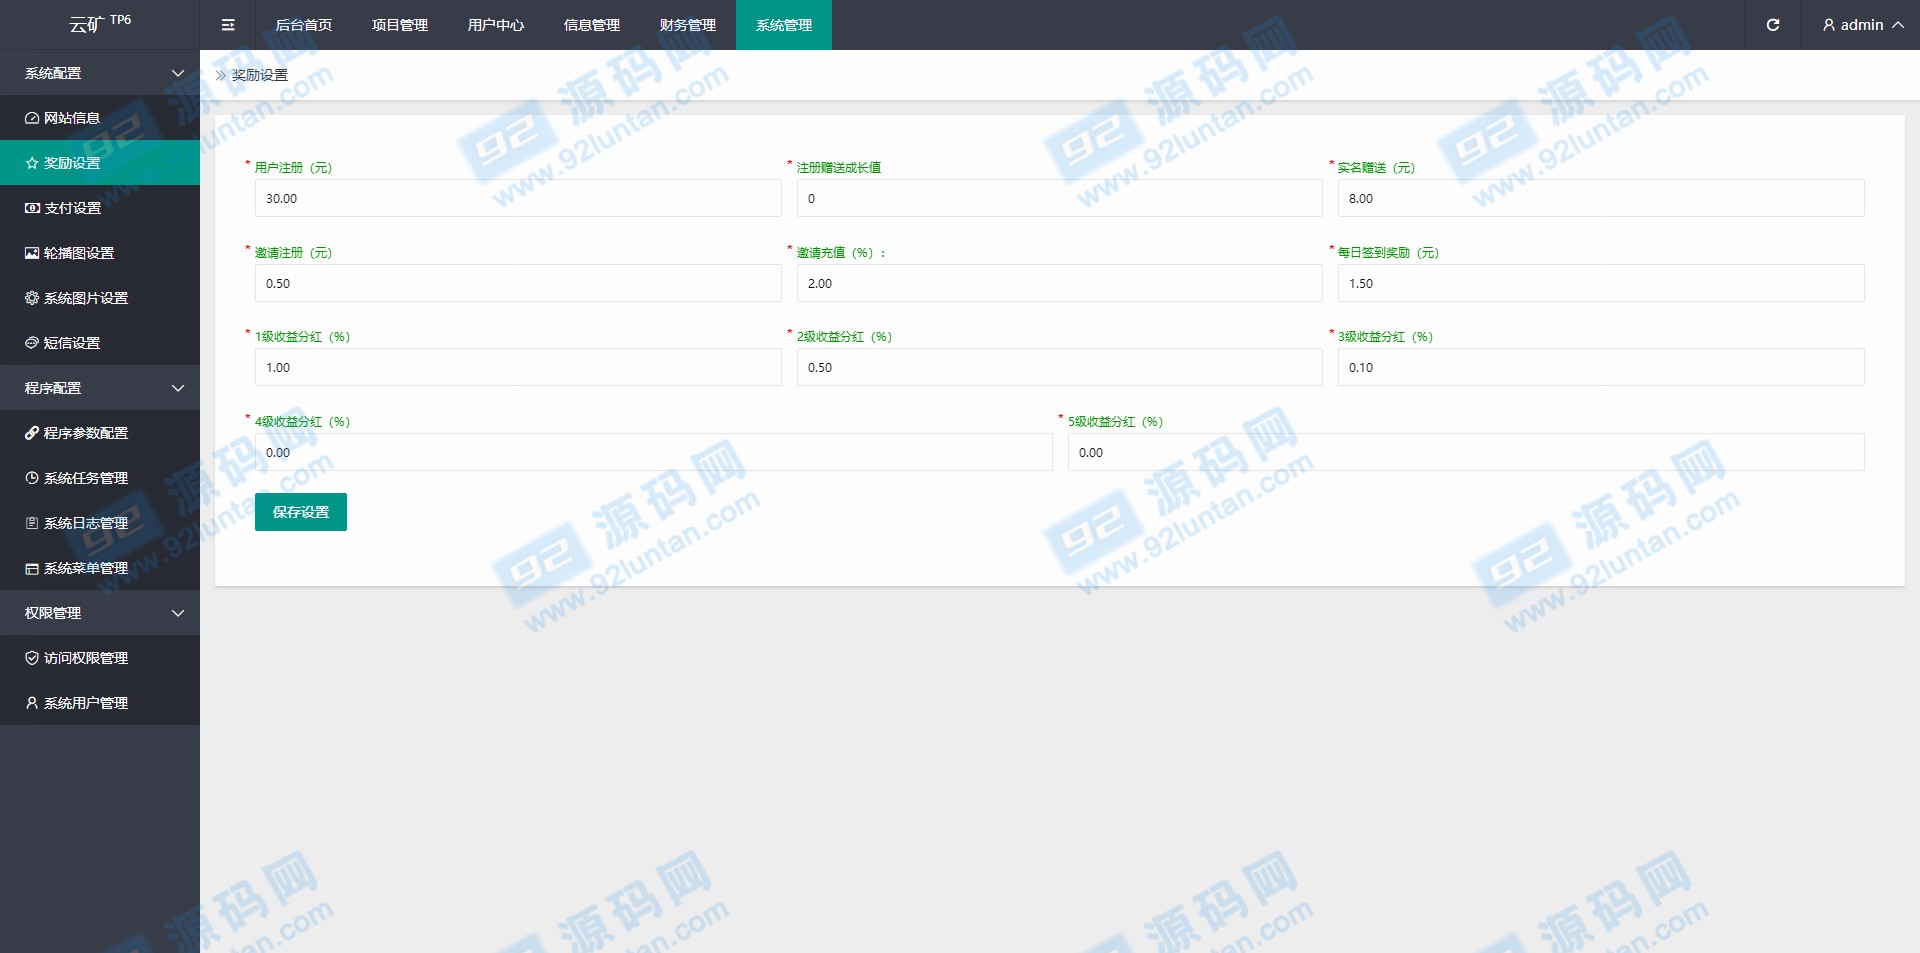
Task: Select 短信设置 in the sidebar
Action: 72,343
